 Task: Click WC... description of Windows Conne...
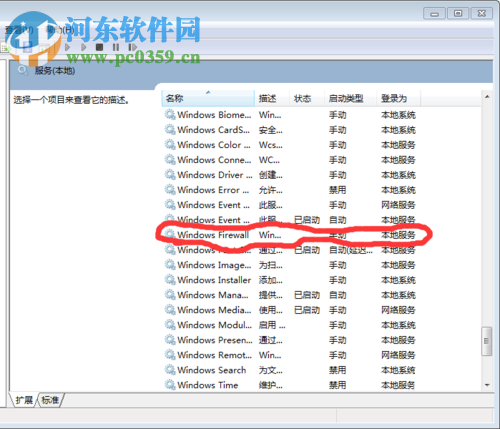(x=269, y=160)
